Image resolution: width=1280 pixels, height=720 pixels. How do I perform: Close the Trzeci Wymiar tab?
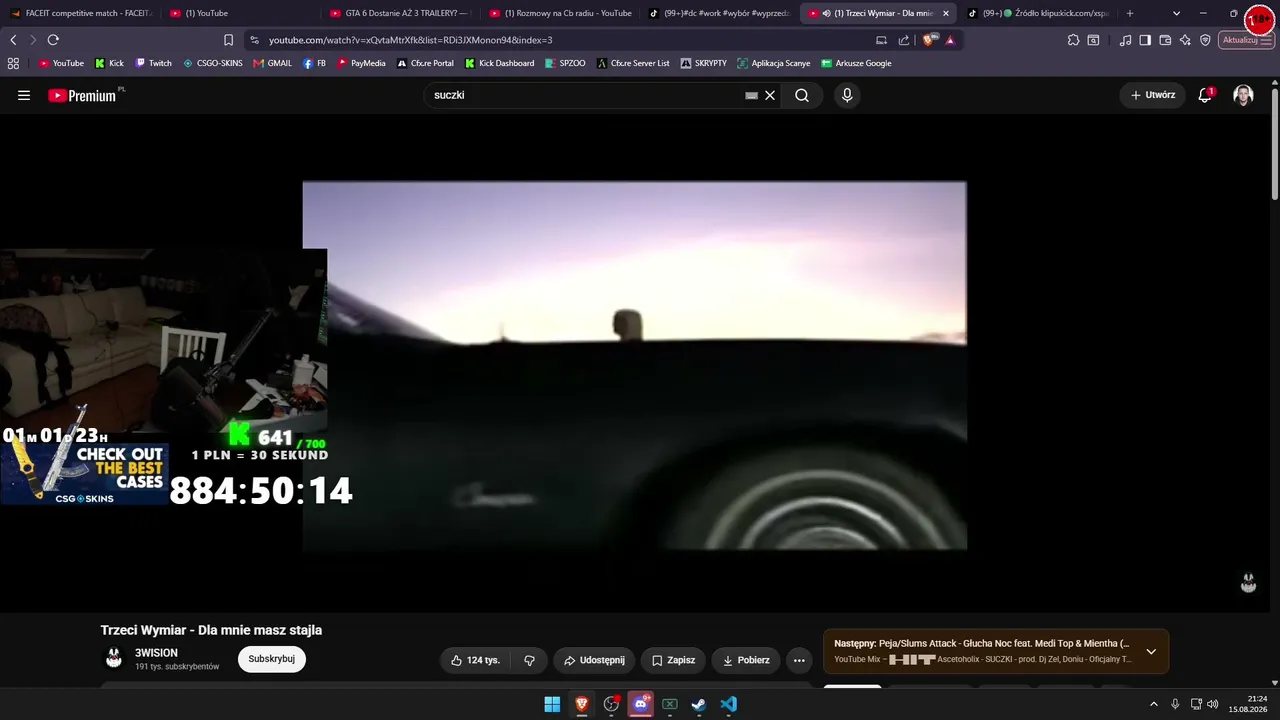click(x=946, y=13)
